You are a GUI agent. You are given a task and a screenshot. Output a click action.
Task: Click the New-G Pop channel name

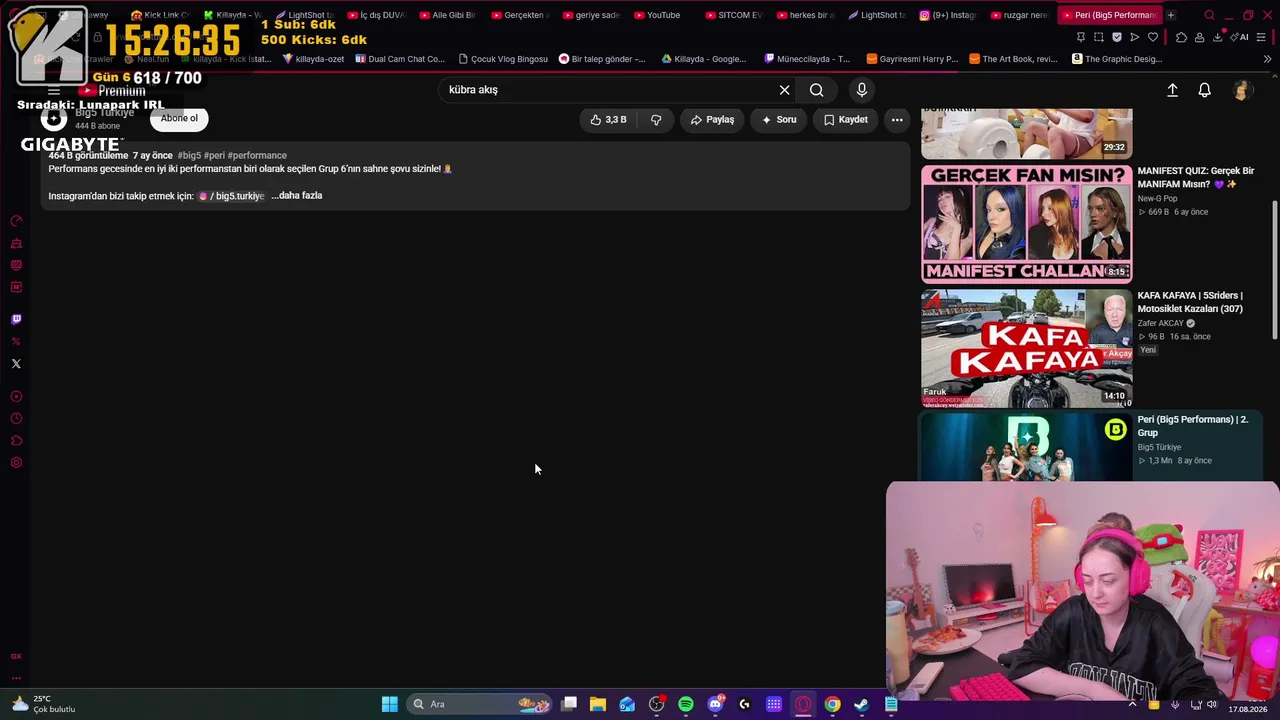pyautogui.click(x=1157, y=198)
